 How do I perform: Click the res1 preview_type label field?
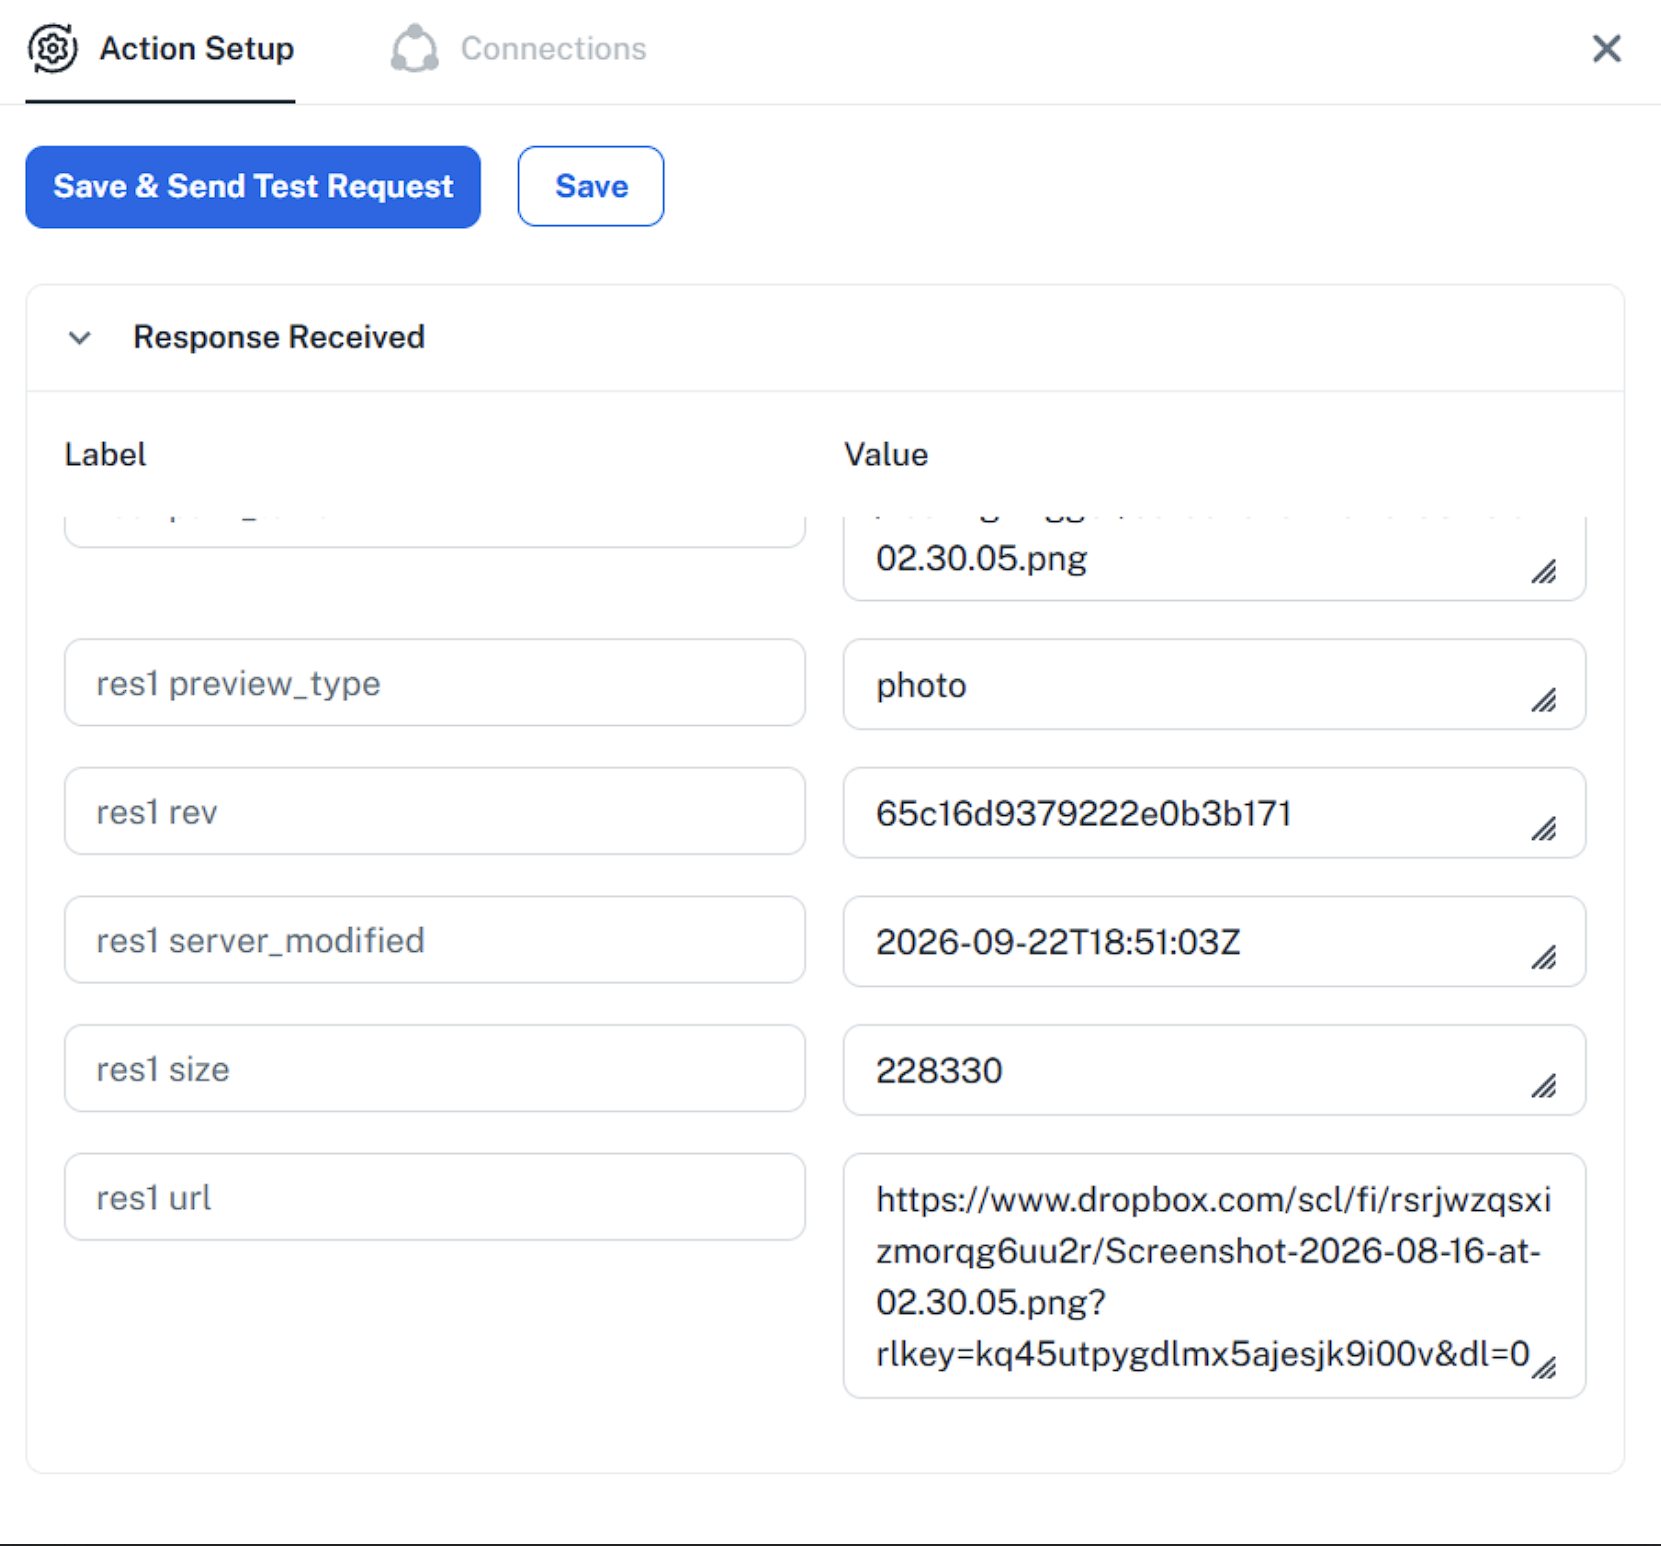(x=435, y=683)
